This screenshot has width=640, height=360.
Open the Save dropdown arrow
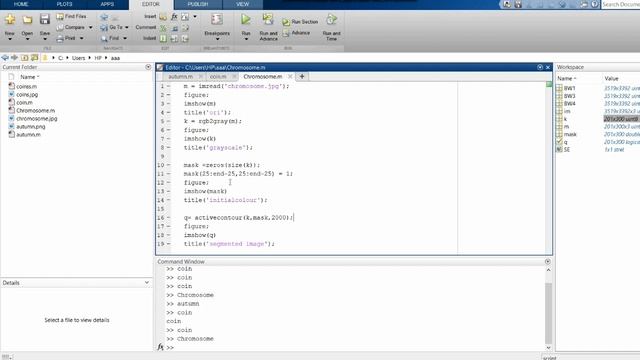pos(44,39)
